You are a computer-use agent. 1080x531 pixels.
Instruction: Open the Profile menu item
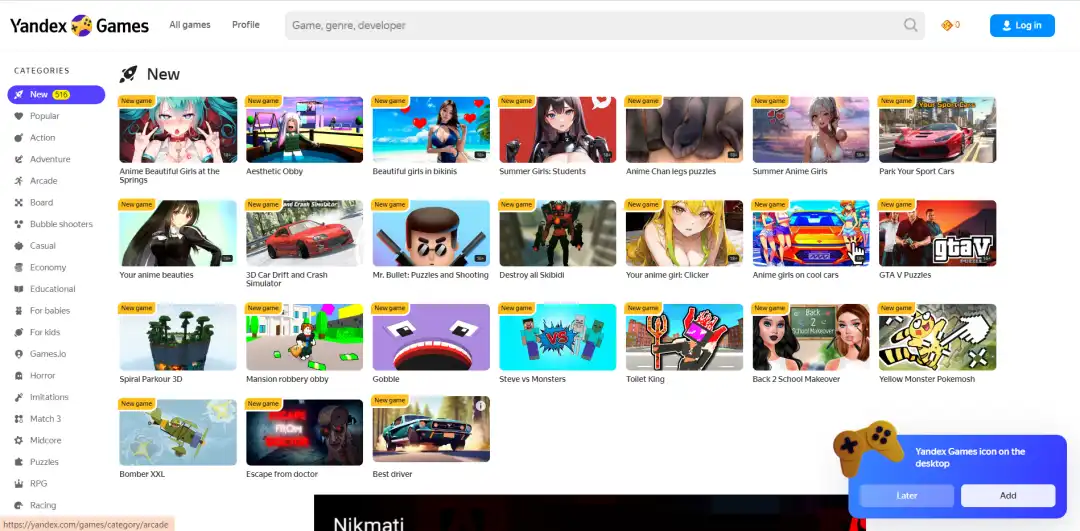pos(246,25)
